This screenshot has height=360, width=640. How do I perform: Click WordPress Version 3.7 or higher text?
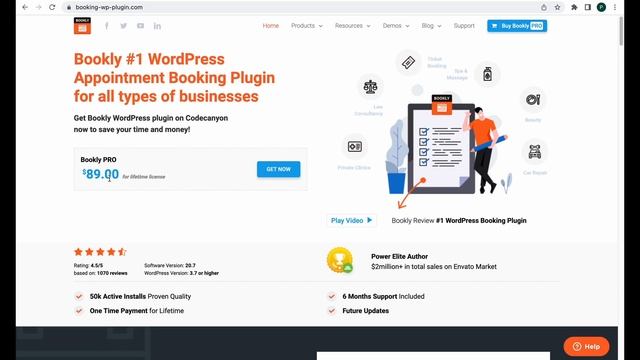click(x=181, y=273)
